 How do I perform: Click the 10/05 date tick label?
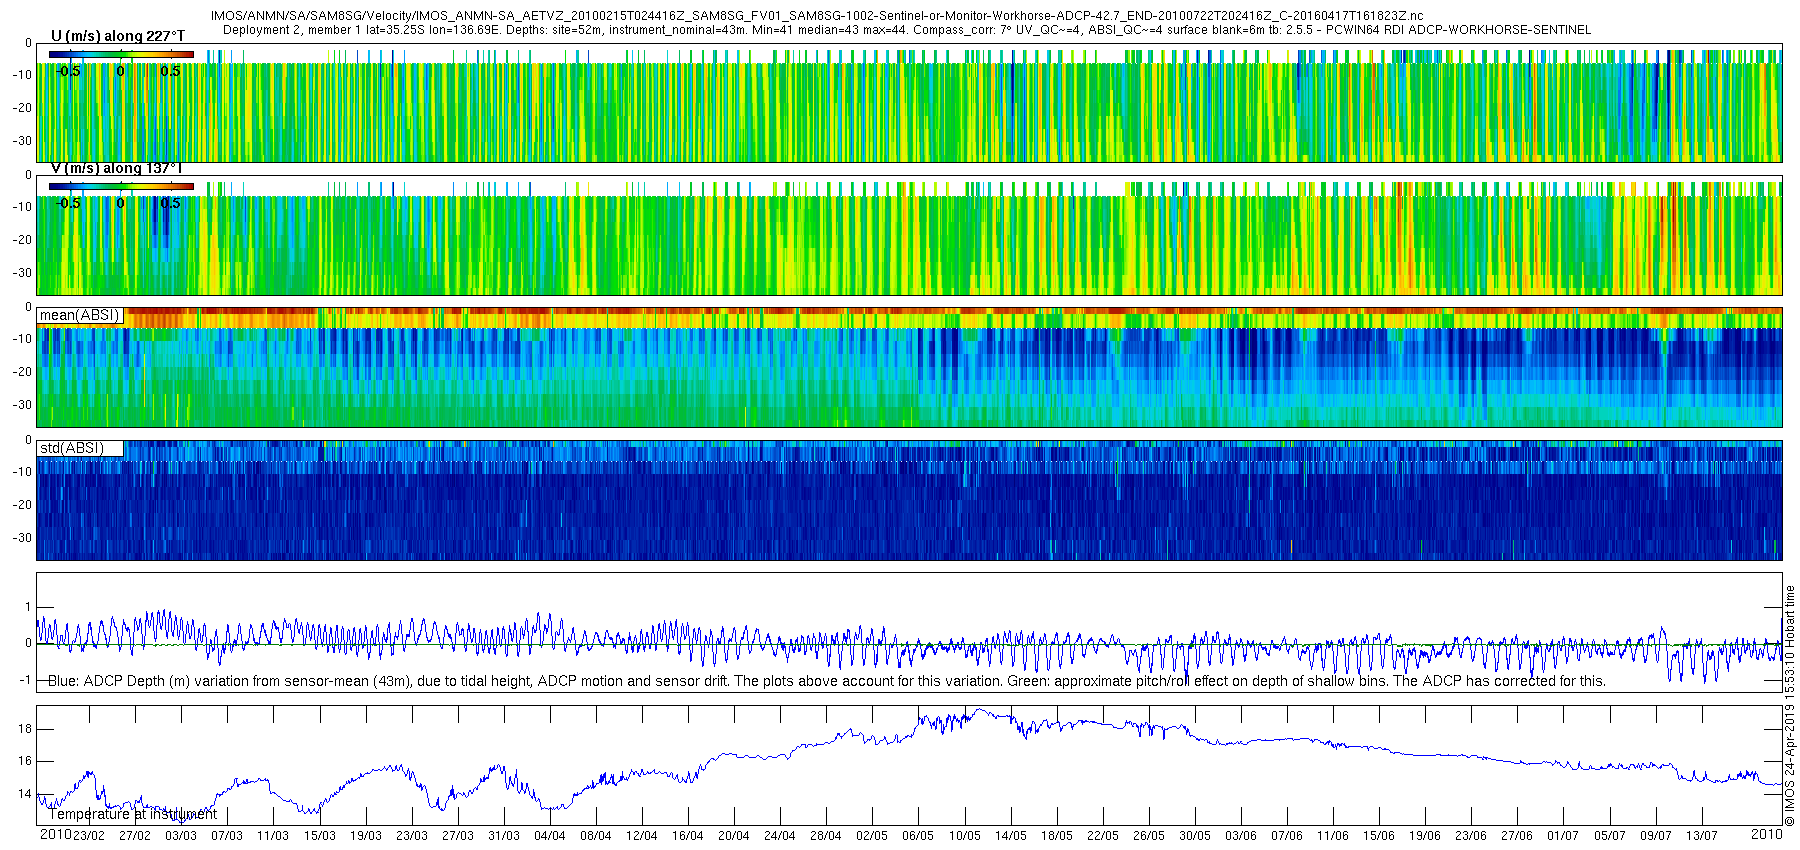[964, 836]
